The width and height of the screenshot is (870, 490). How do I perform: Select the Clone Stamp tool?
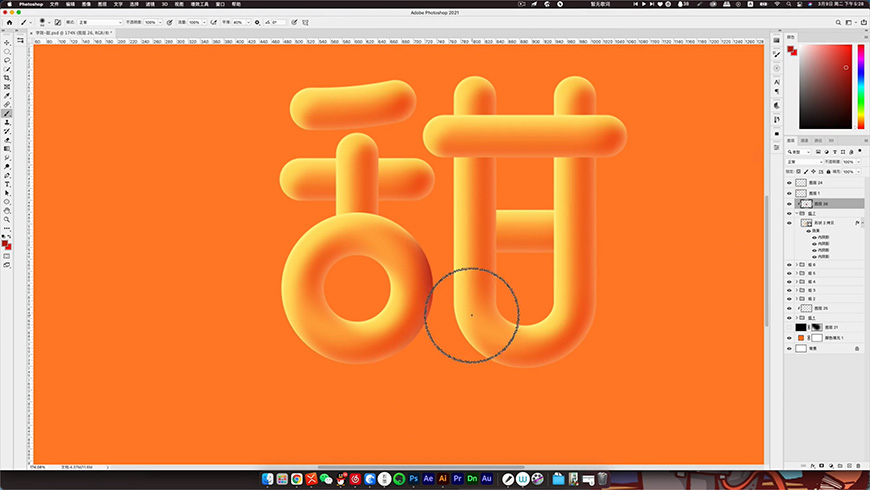point(7,123)
